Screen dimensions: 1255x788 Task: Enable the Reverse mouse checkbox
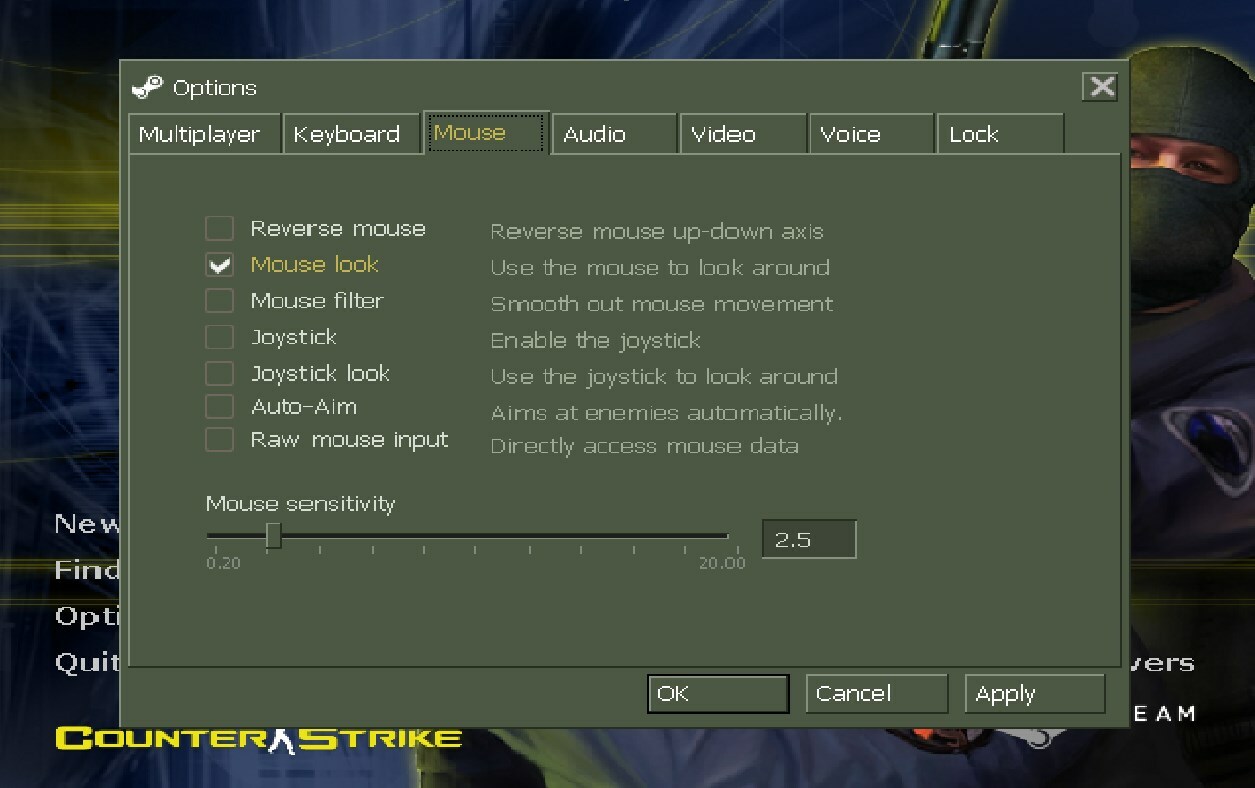[x=219, y=229]
